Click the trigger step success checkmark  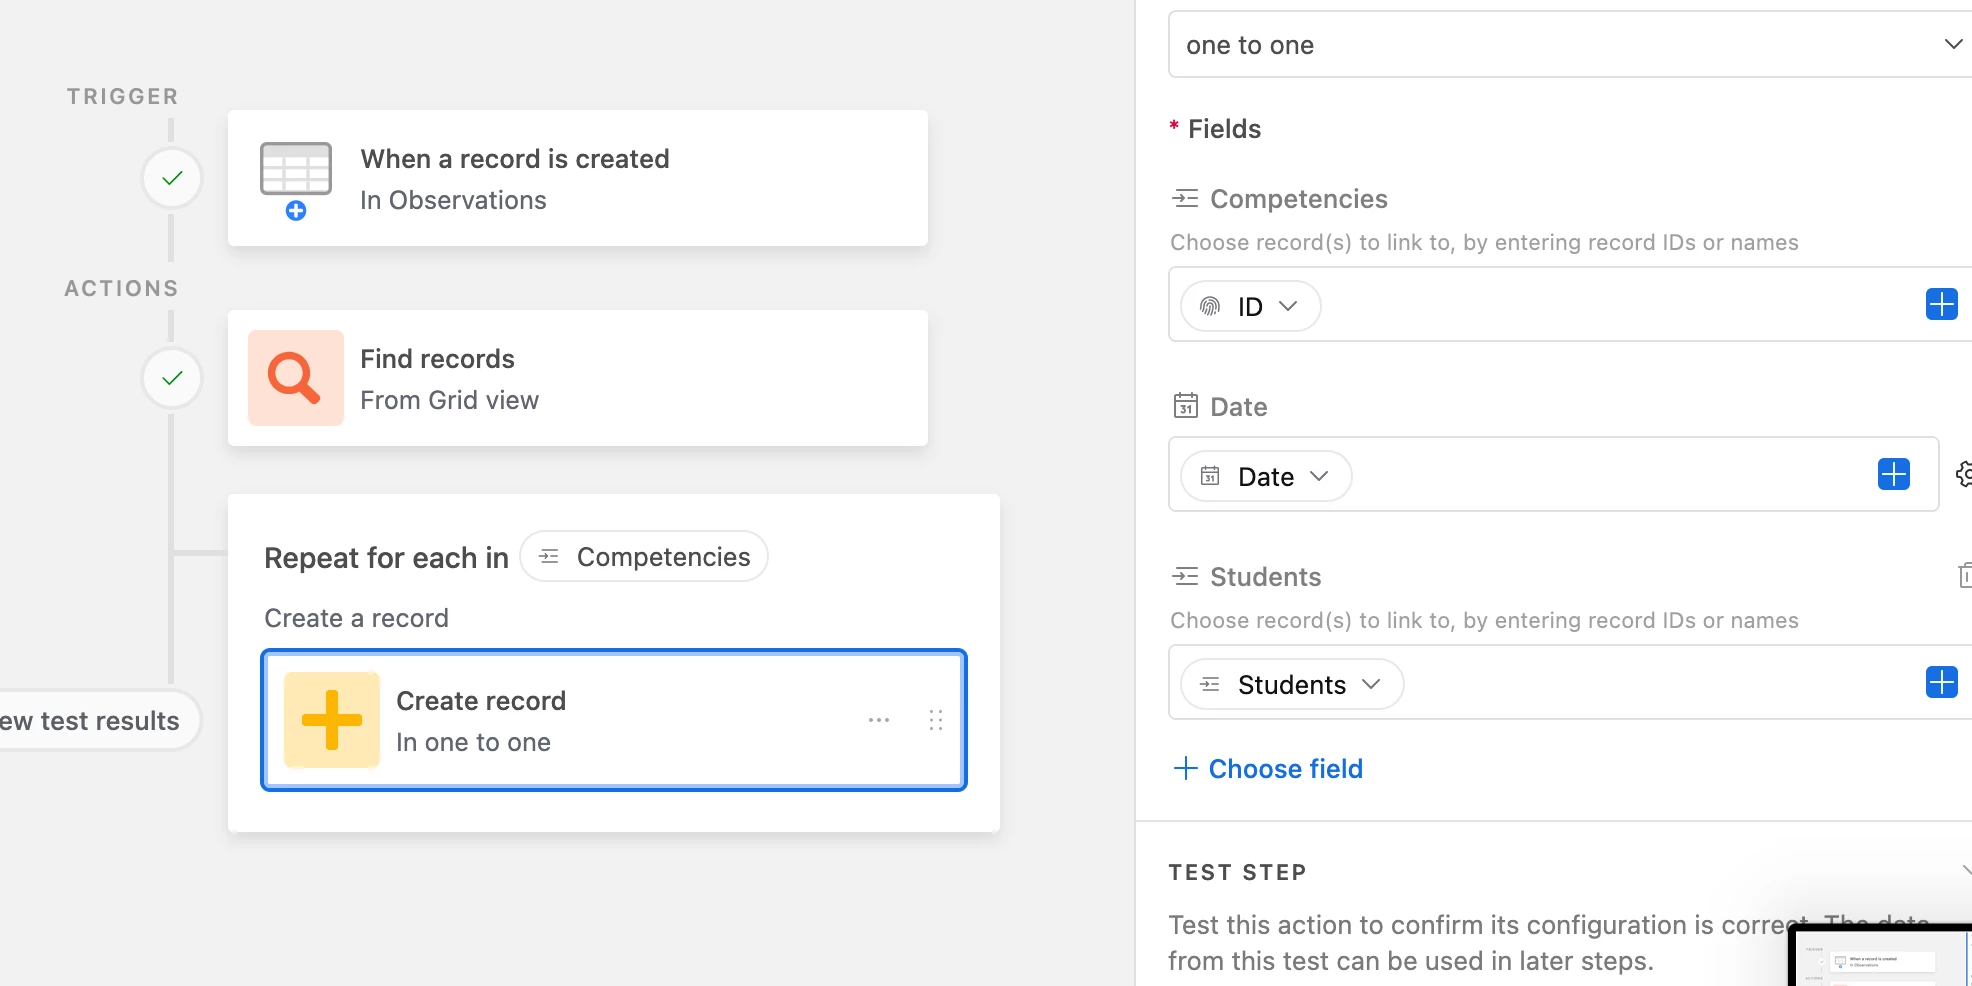coord(172,178)
